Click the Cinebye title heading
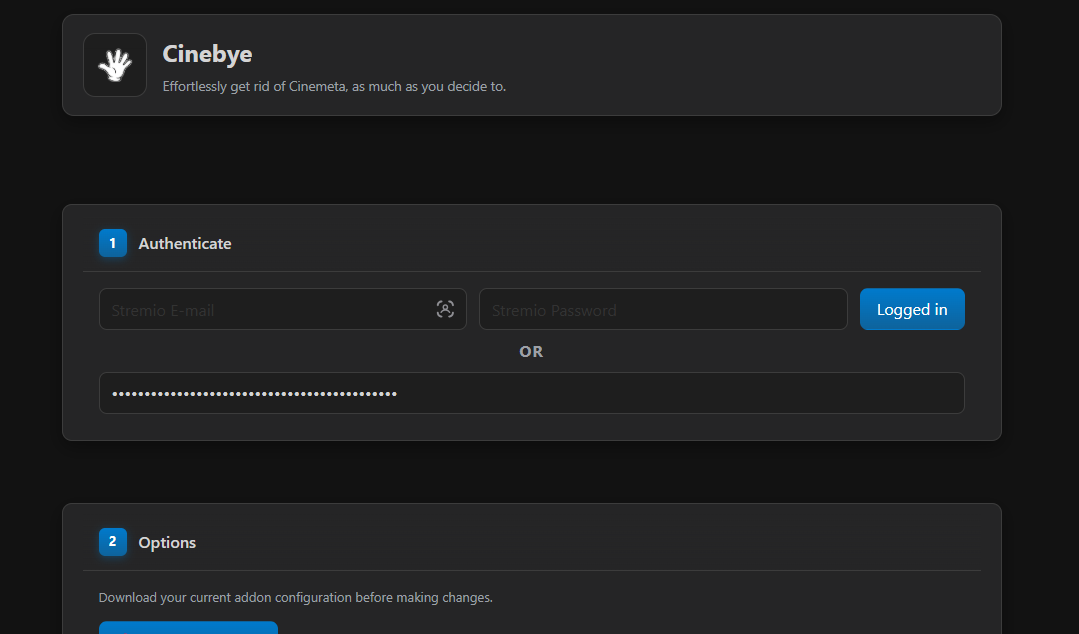The width and height of the screenshot is (1079, 634). 207,54
